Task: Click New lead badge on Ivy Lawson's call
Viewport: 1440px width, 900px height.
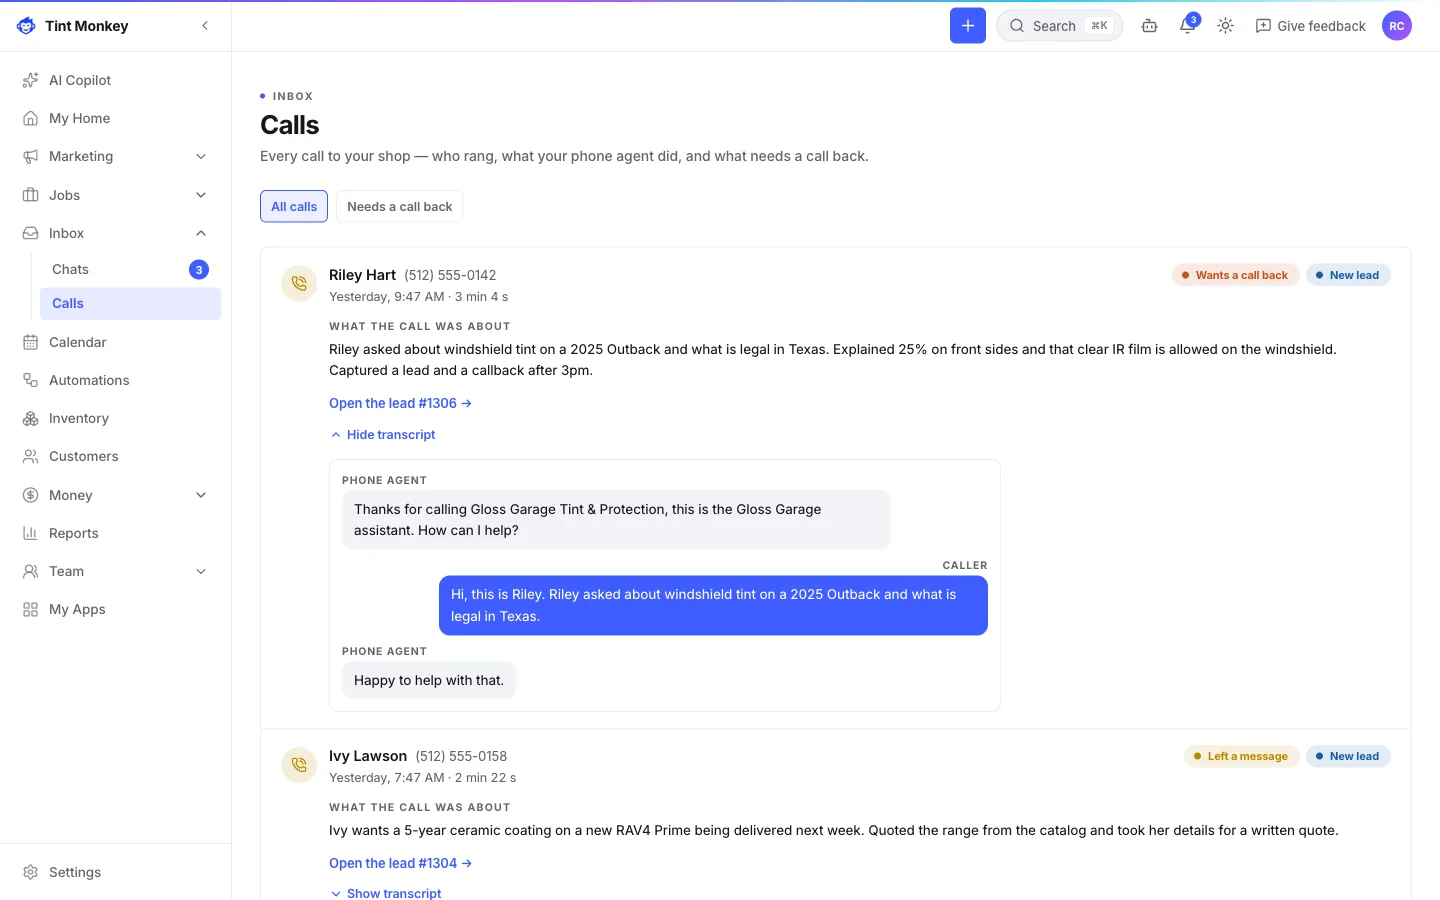Action: pyautogui.click(x=1348, y=756)
